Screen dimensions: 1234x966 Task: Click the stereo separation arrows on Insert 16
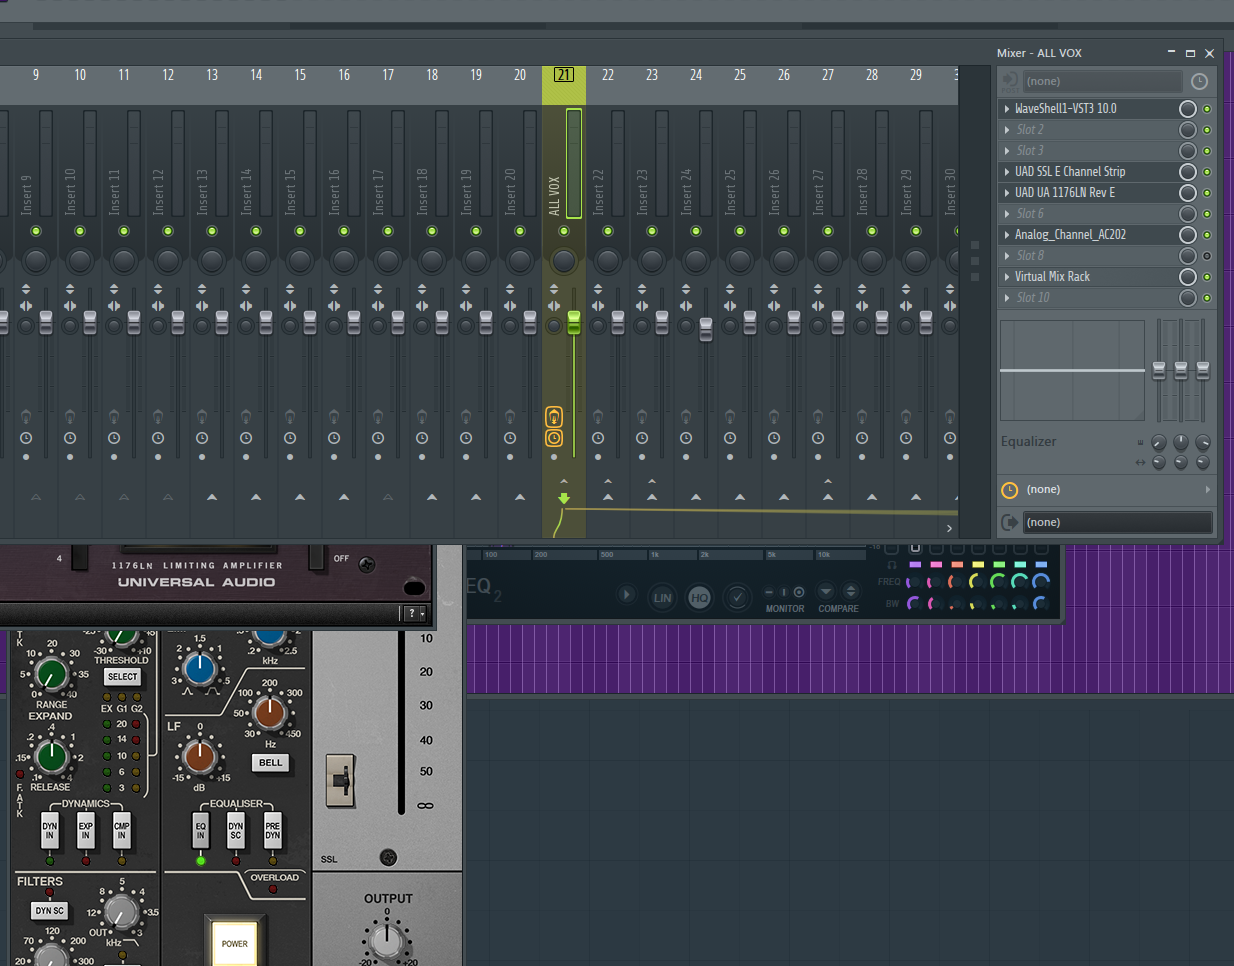[x=334, y=306]
